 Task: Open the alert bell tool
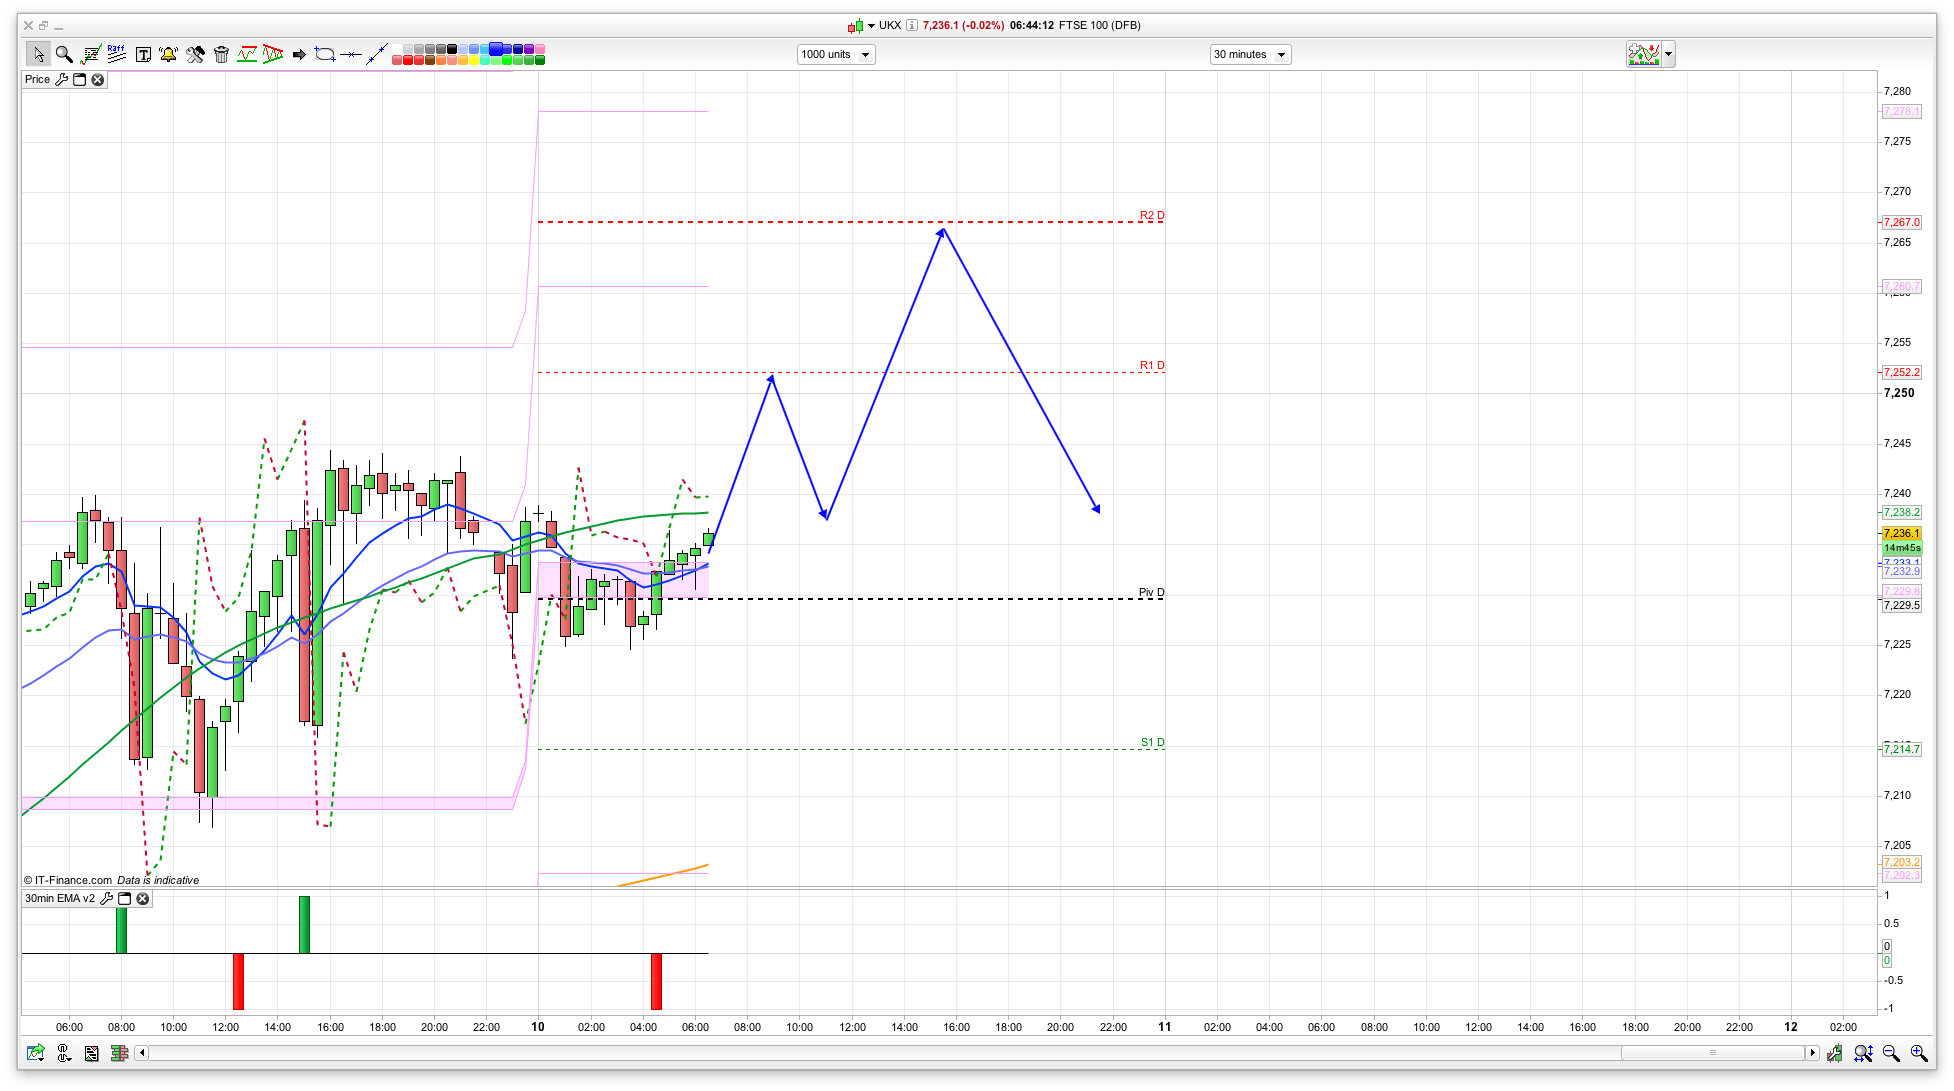tap(168, 54)
